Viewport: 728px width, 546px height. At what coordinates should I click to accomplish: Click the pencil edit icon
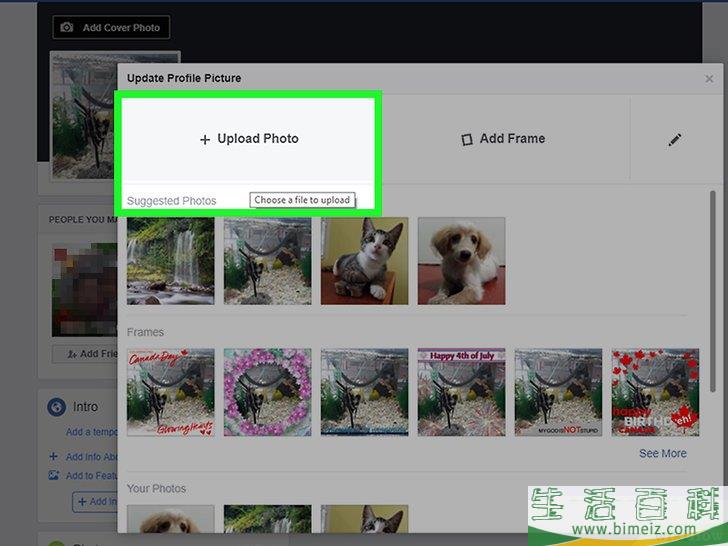click(x=675, y=139)
